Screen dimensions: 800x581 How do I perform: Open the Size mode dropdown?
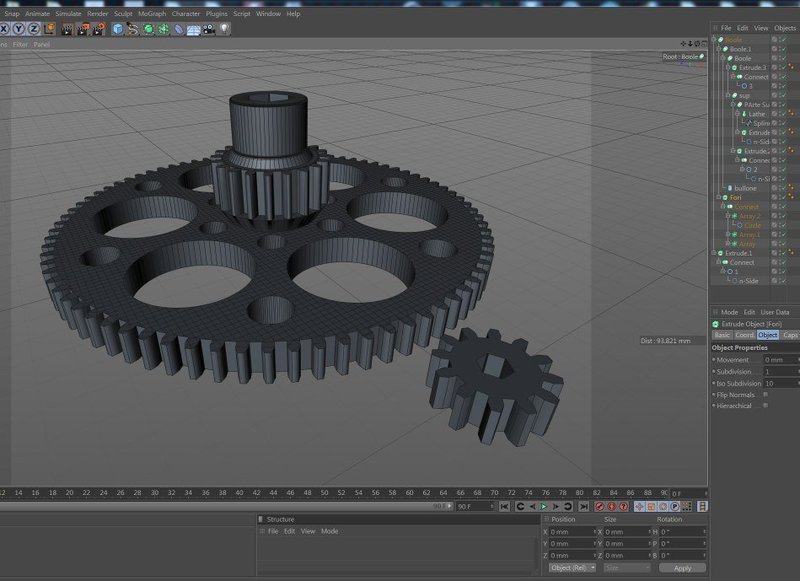pos(627,568)
